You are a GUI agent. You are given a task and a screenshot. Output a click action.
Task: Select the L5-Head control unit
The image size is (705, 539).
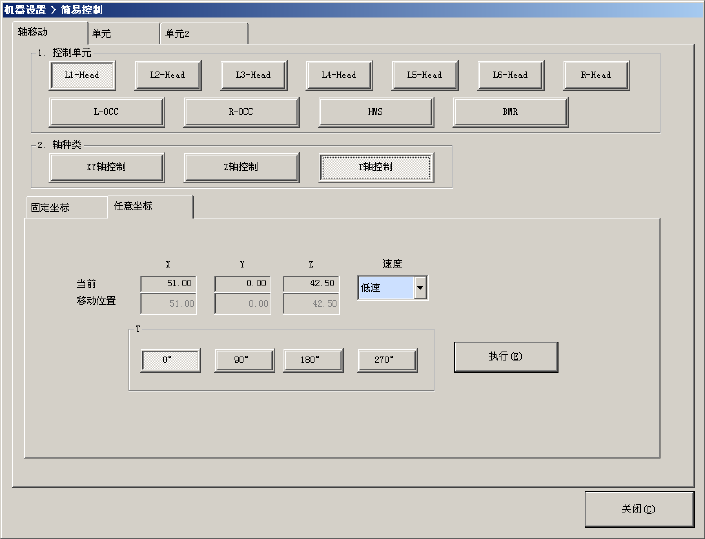[x=425, y=76]
